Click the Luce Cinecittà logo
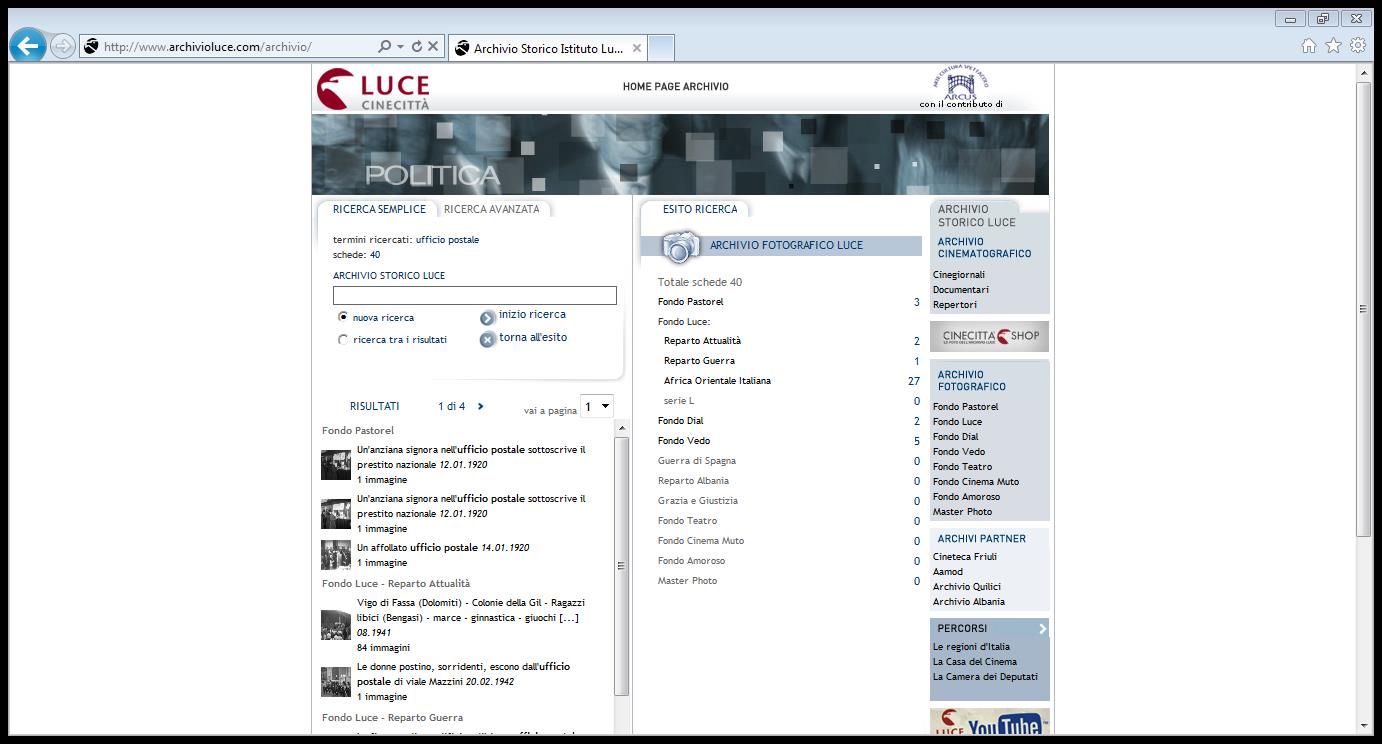 pyautogui.click(x=373, y=90)
